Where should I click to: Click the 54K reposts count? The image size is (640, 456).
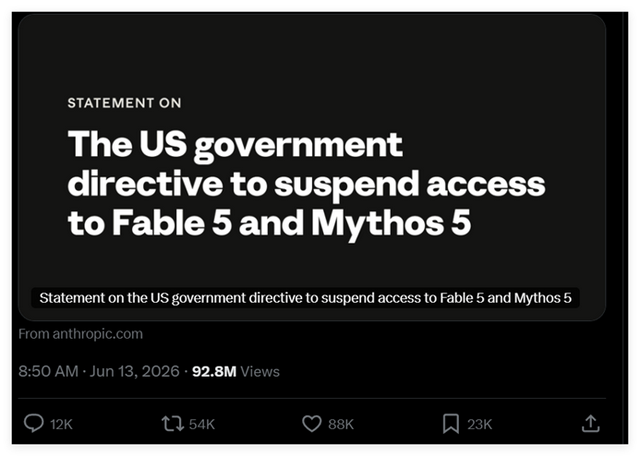click(202, 425)
